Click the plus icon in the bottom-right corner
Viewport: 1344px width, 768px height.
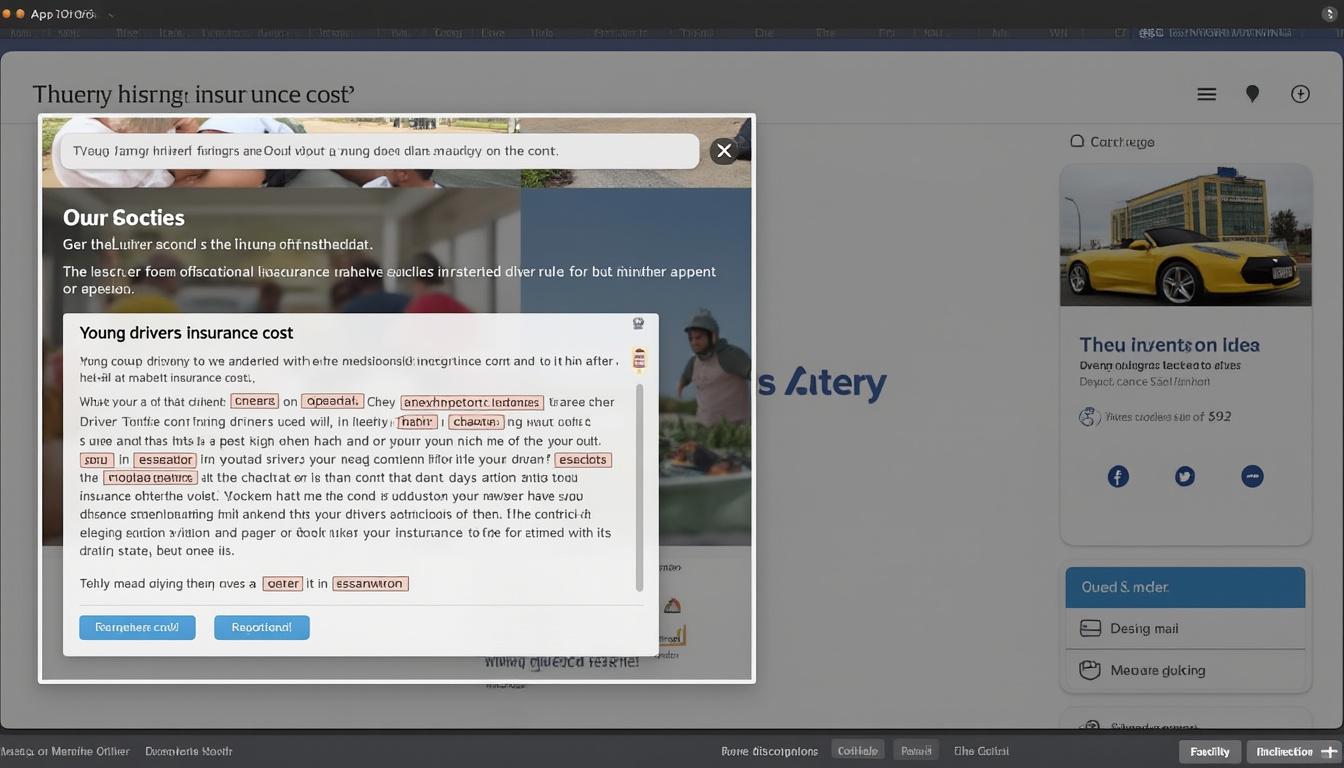[1329, 751]
